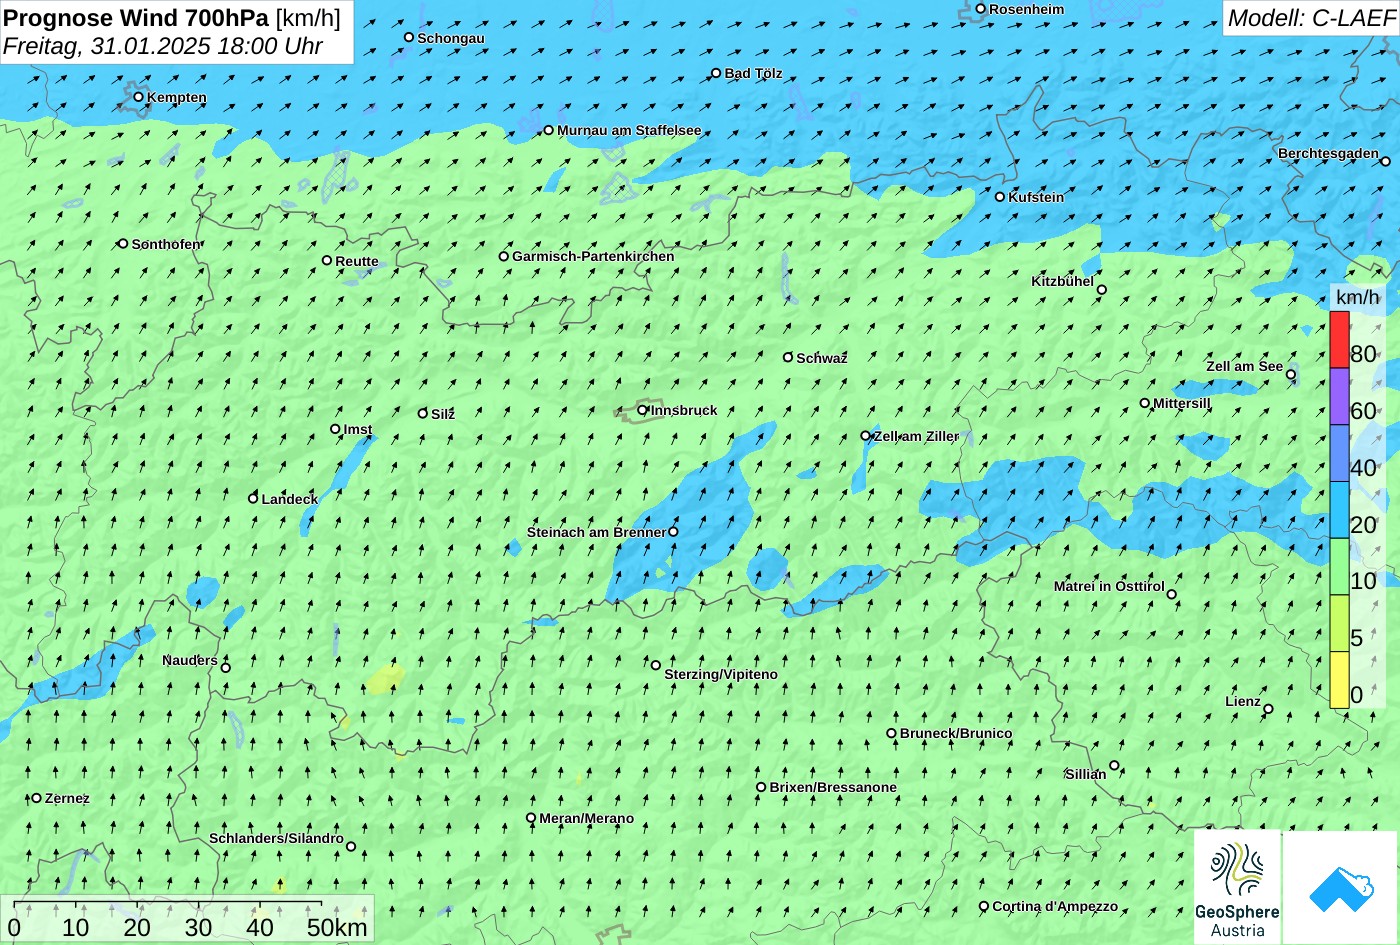
Task: Select the yellow 0 km/h legend swatch
Action: click(1339, 680)
